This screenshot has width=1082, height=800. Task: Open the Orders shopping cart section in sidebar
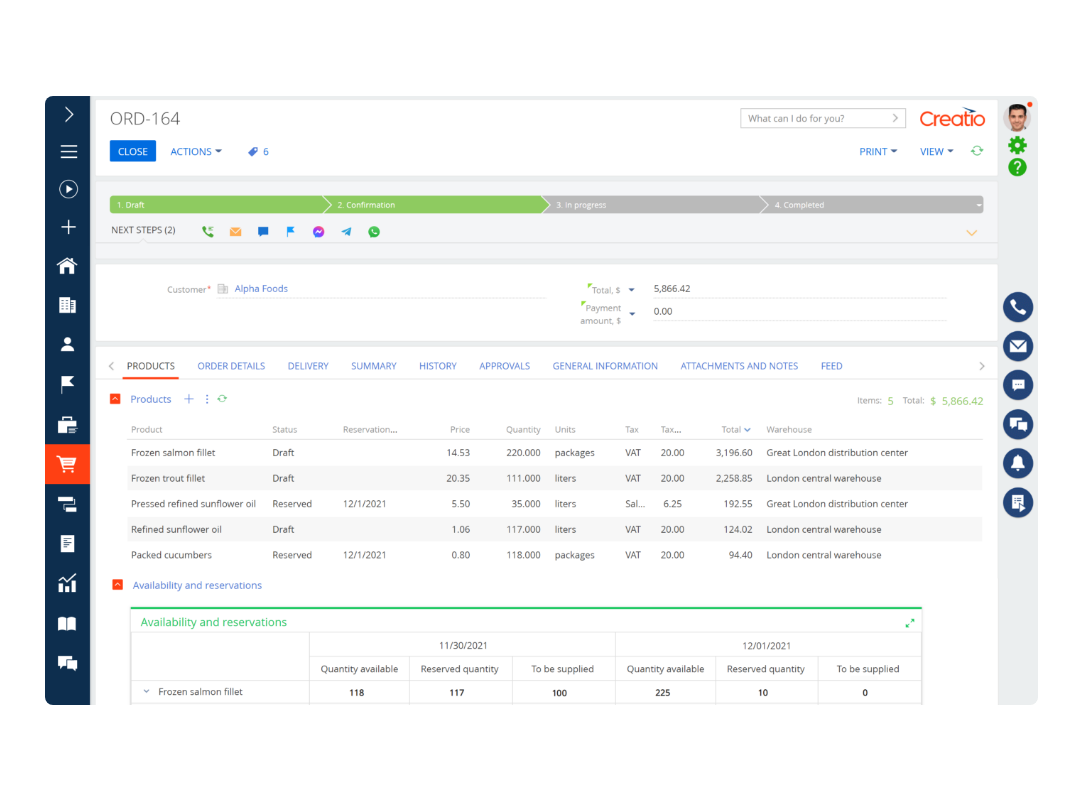pos(67,464)
